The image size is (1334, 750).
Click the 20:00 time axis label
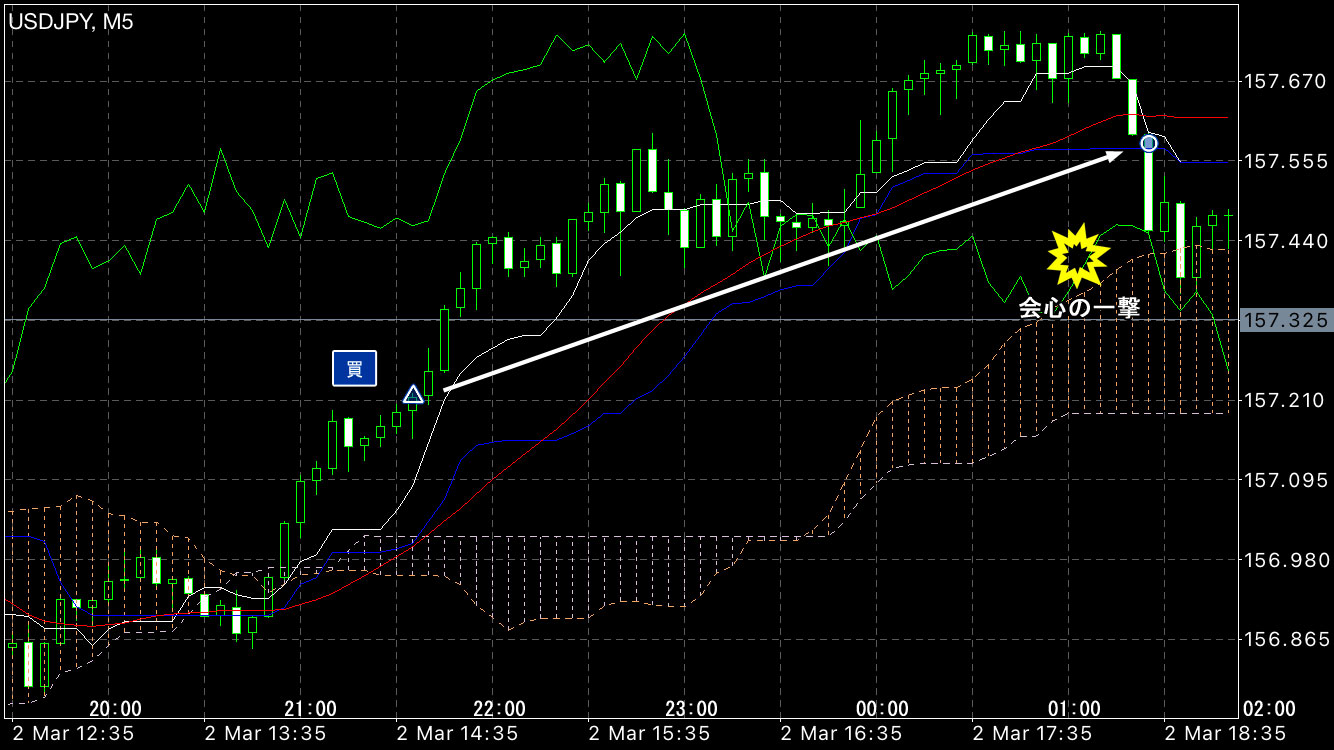115,709
